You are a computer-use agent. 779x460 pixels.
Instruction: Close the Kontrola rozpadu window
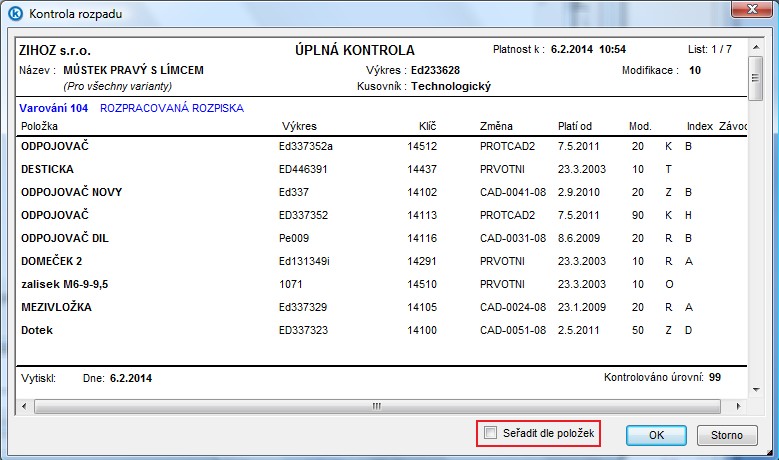click(x=752, y=9)
